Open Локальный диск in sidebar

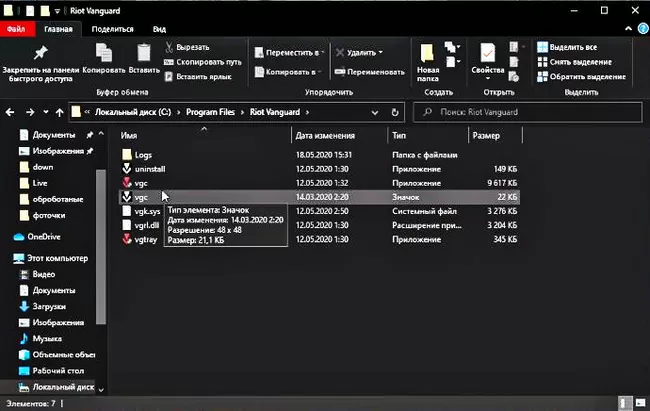63,387
